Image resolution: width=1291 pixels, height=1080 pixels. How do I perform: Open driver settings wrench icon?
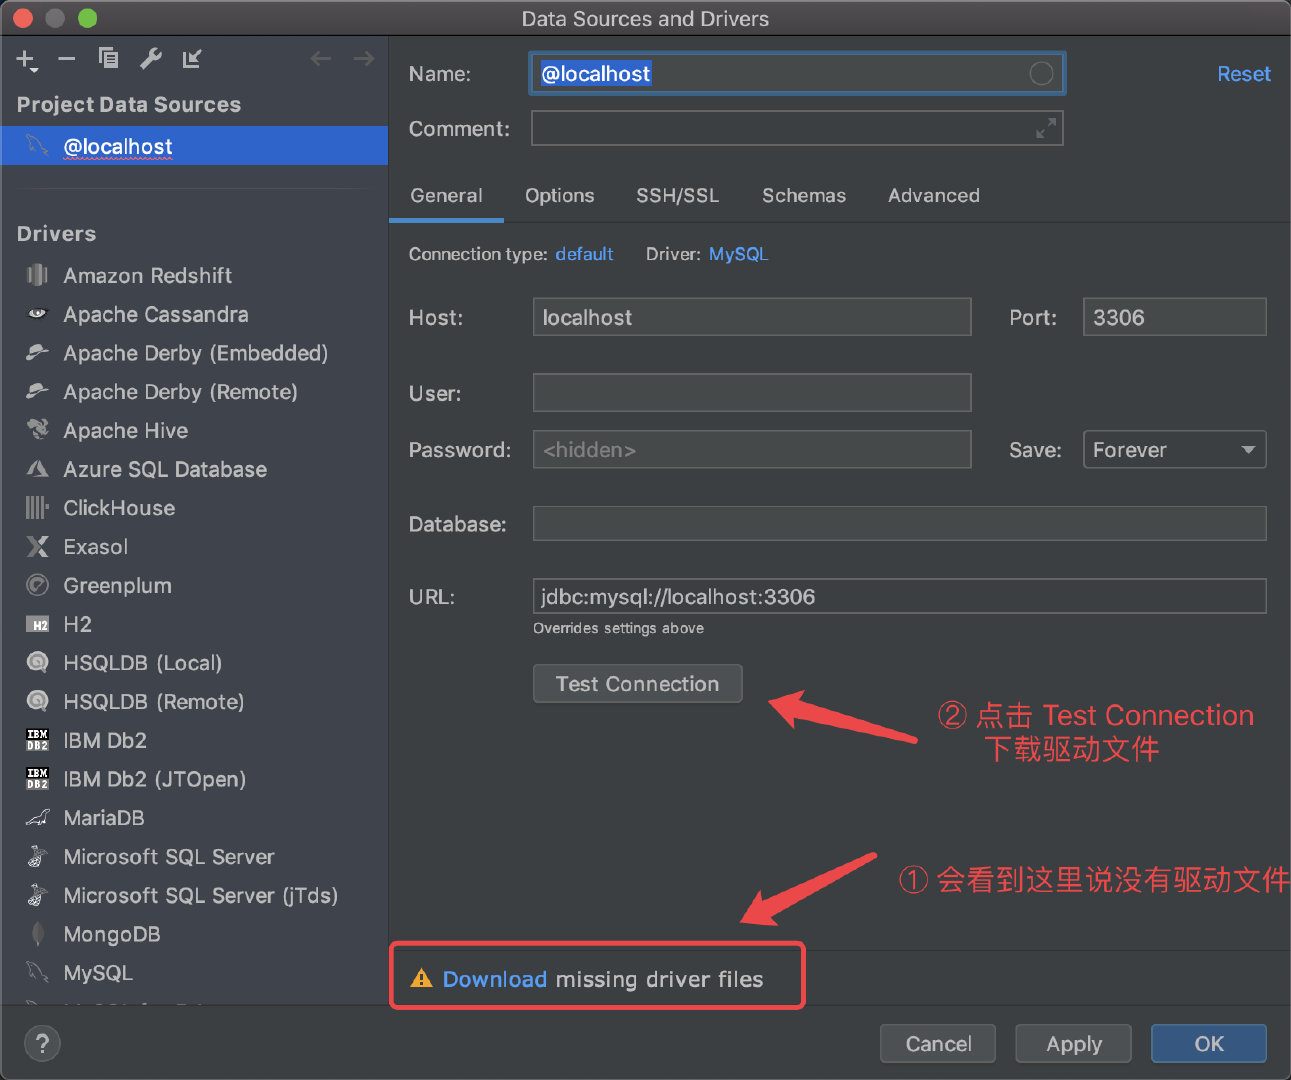click(151, 59)
